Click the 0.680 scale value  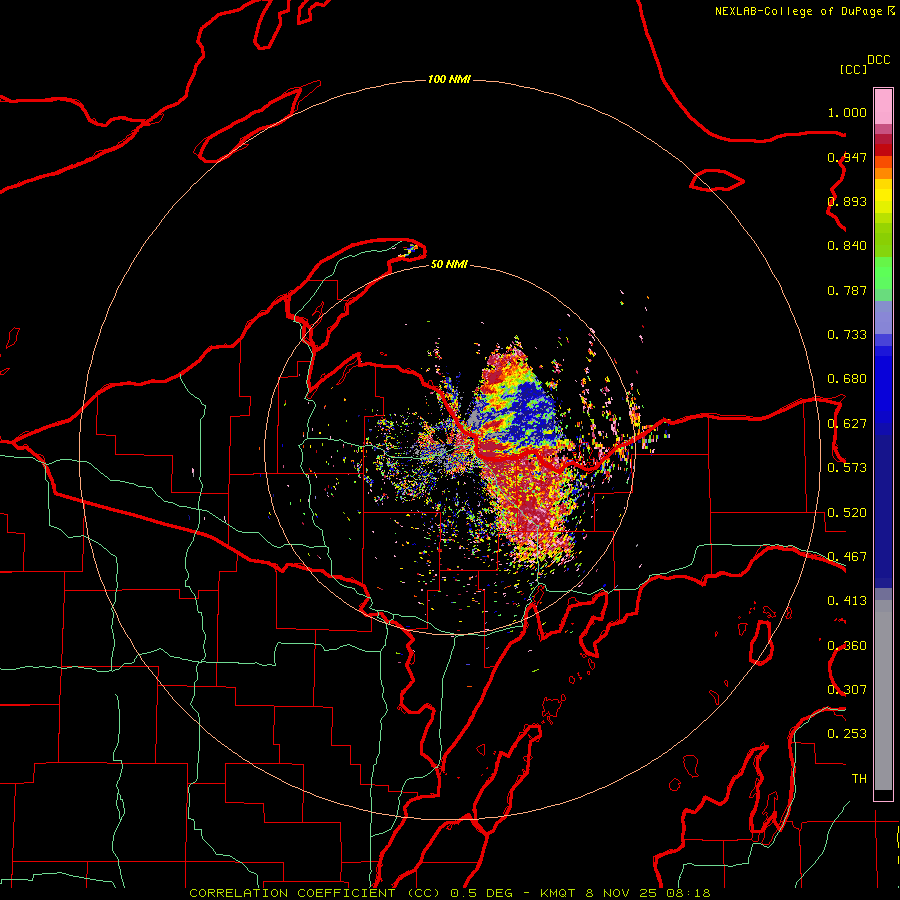[847, 379]
